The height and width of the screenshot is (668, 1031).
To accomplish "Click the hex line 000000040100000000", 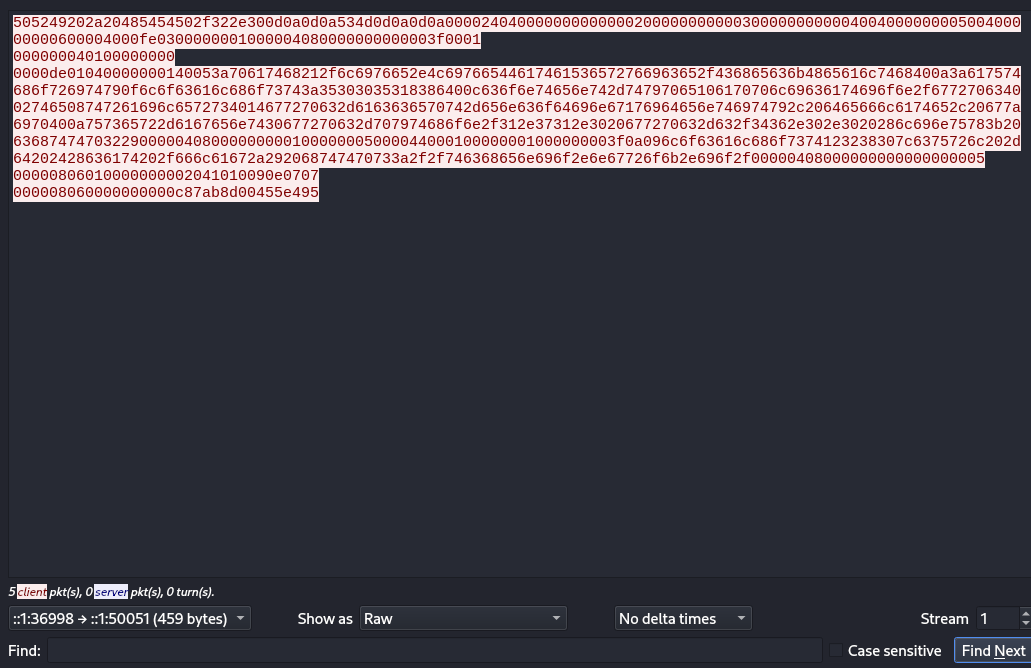I will pos(94,57).
